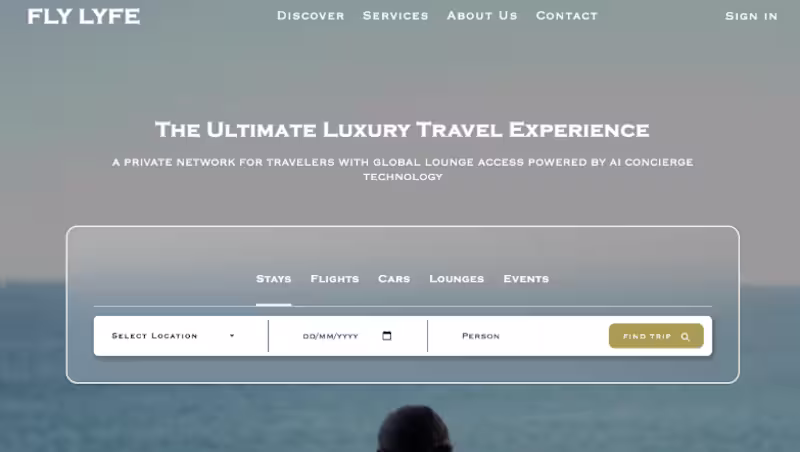Image resolution: width=800 pixels, height=452 pixels.
Task: Switch to the Stays tab
Action: coord(273,279)
